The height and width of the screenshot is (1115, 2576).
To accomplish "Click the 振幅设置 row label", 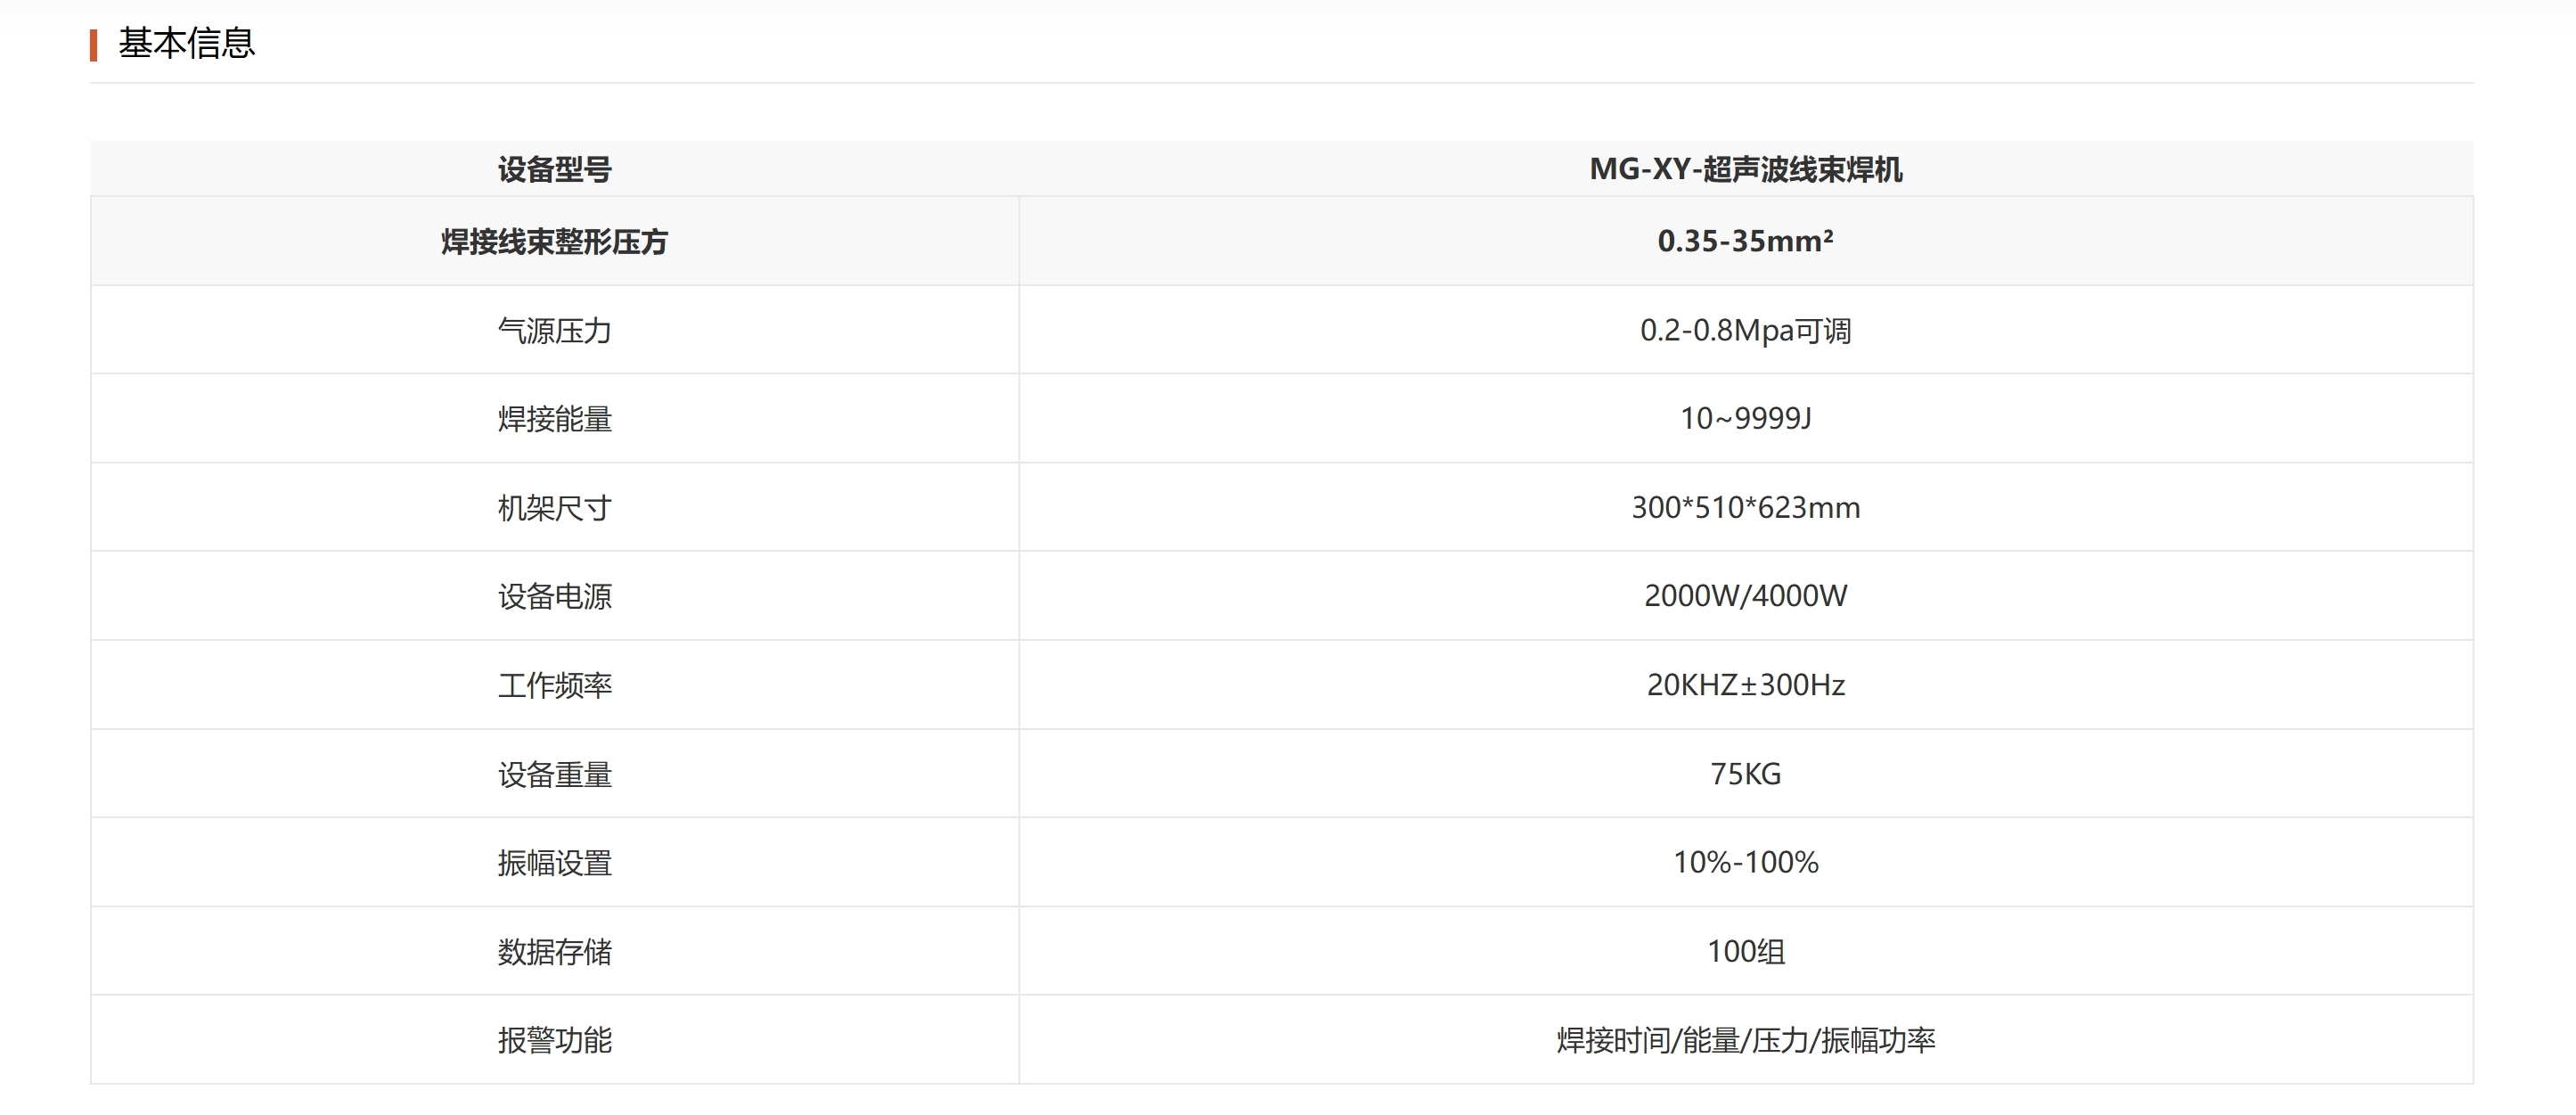I will point(556,862).
